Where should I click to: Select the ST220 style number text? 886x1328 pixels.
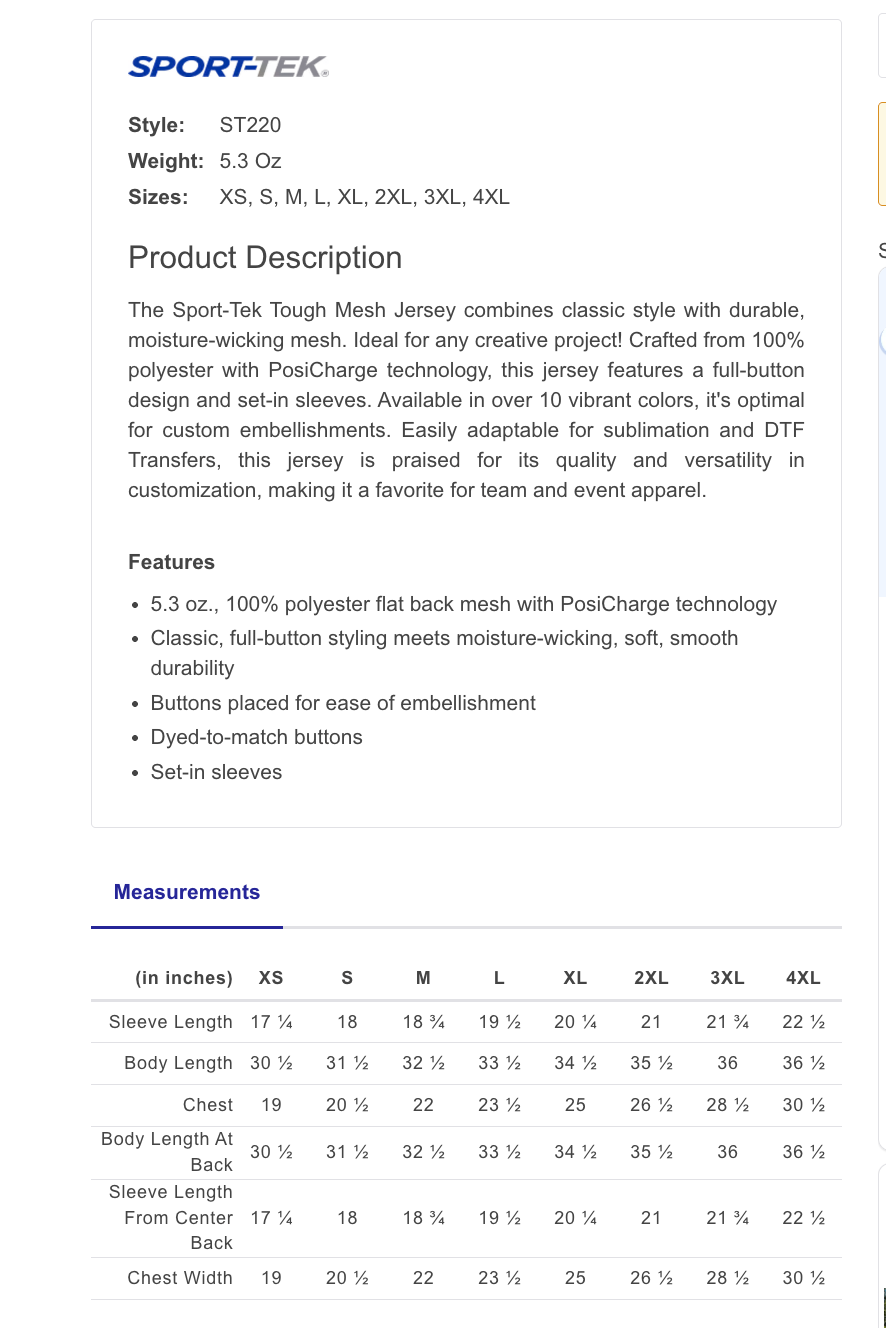coord(251,125)
